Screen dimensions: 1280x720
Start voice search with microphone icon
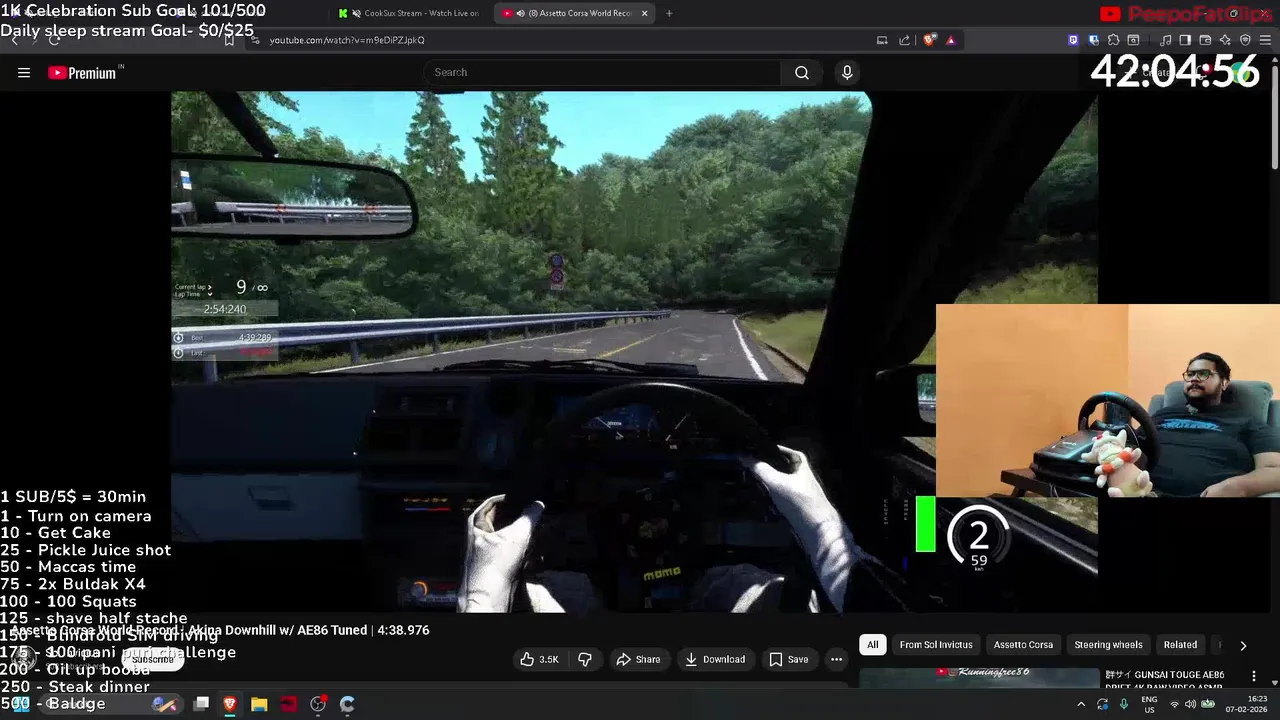pyautogui.click(x=847, y=72)
